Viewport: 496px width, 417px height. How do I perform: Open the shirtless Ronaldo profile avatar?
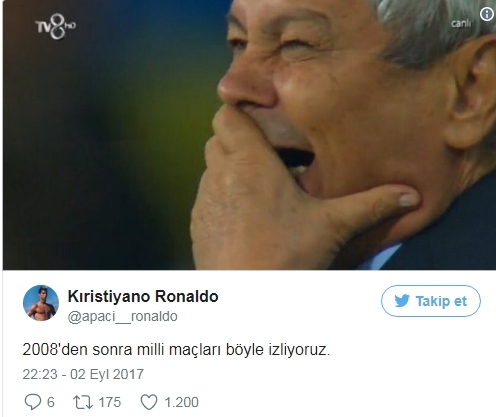click(x=41, y=303)
